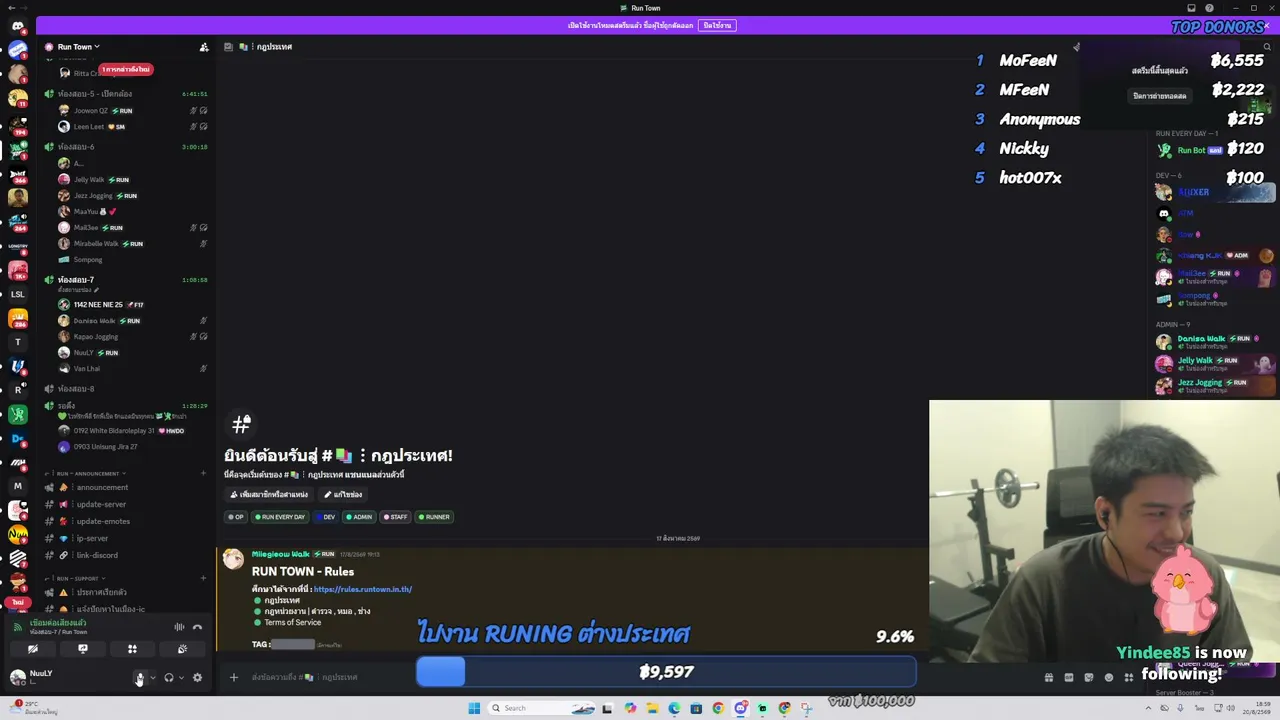Click the invite members icon beside Run Town
The image size is (1280, 720).
pos(204,47)
